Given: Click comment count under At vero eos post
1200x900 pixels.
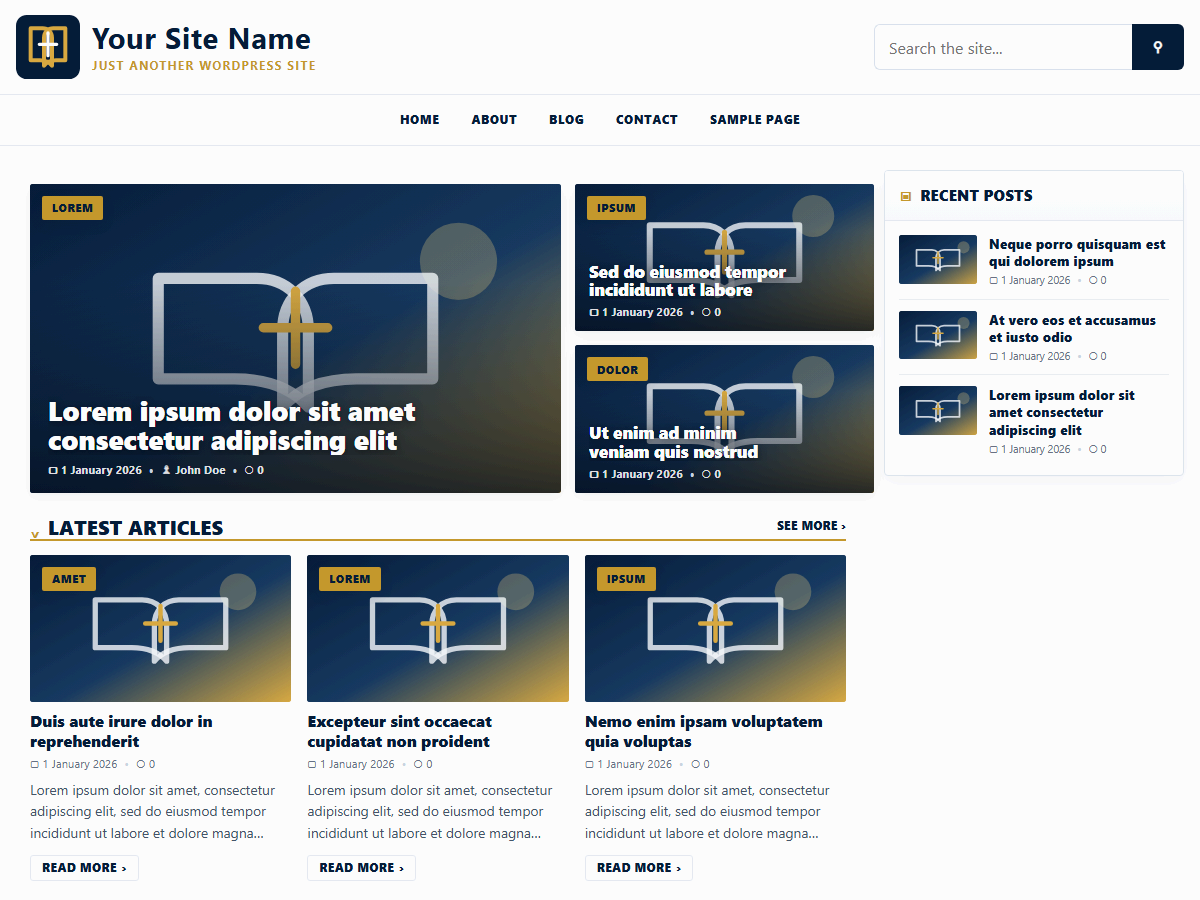Looking at the screenshot, I should 1098,356.
